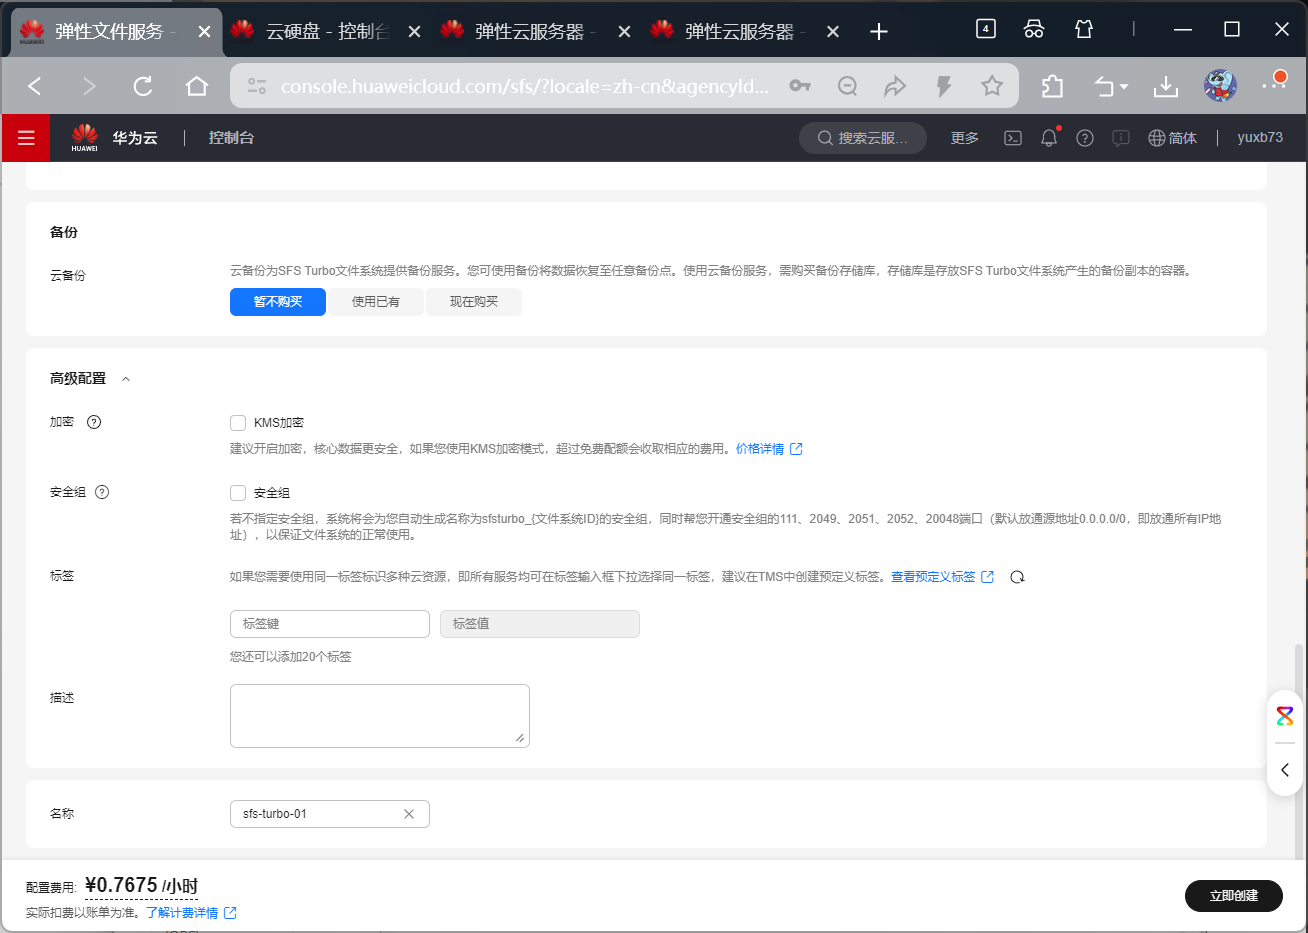Image resolution: width=1308 pixels, height=933 pixels.
Task: Open the help question mark in the header
Action: [1085, 138]
